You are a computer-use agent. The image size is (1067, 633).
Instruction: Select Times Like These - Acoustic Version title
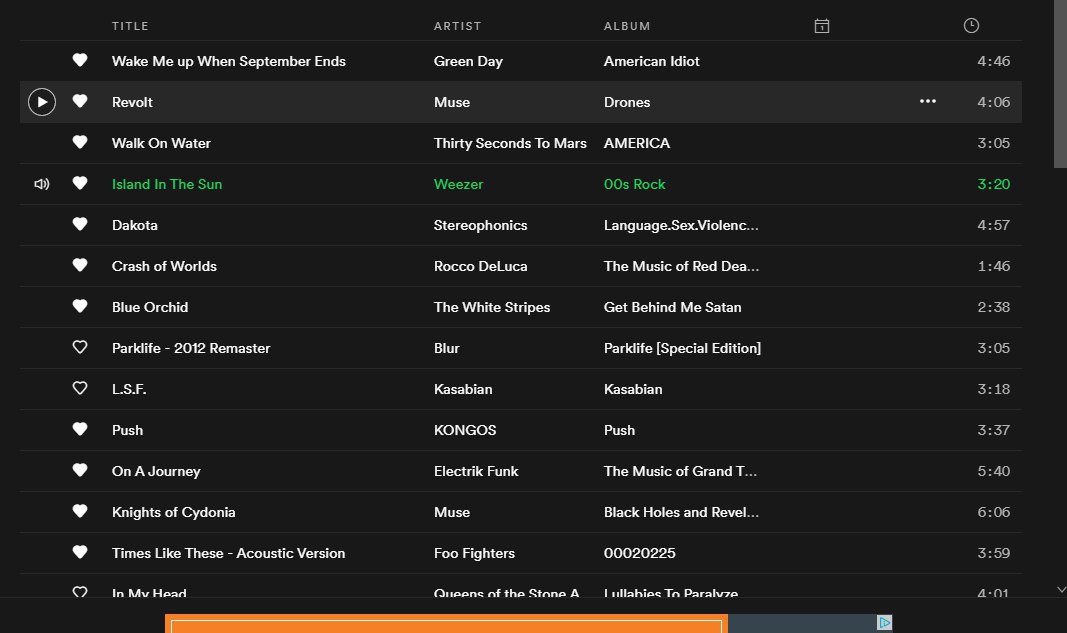tap(229, 553)
